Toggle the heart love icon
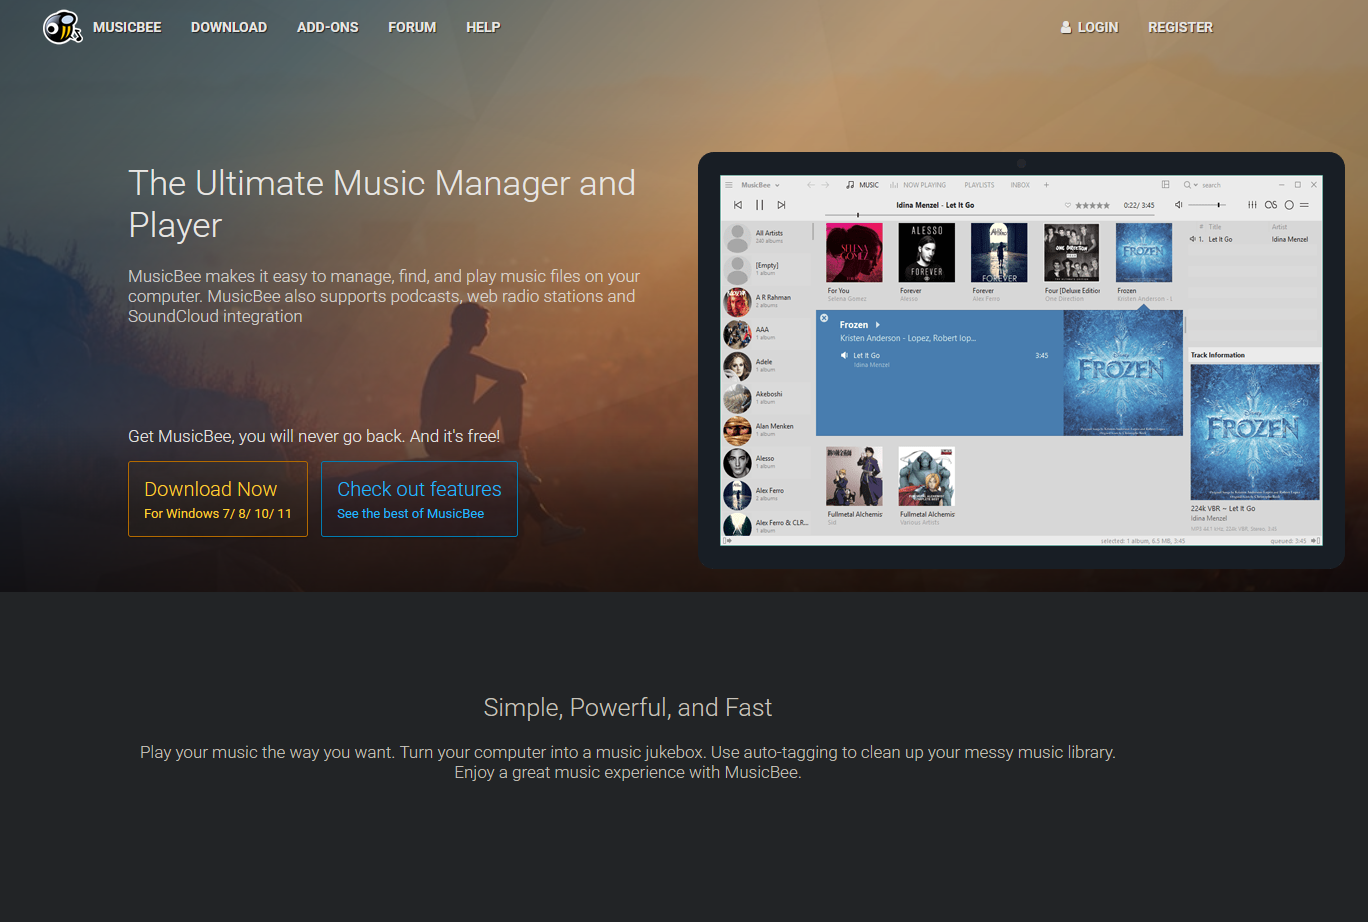Screen dimensions: 1368x922 1068,206
